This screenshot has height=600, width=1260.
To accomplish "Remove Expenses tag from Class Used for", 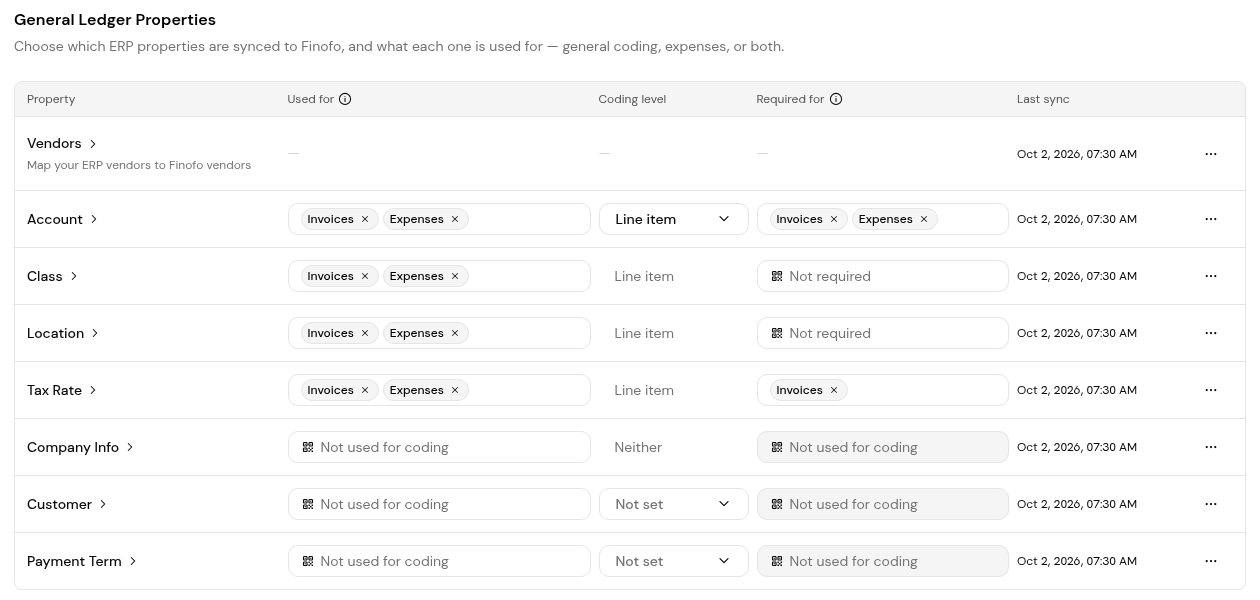I will (455, 276).
